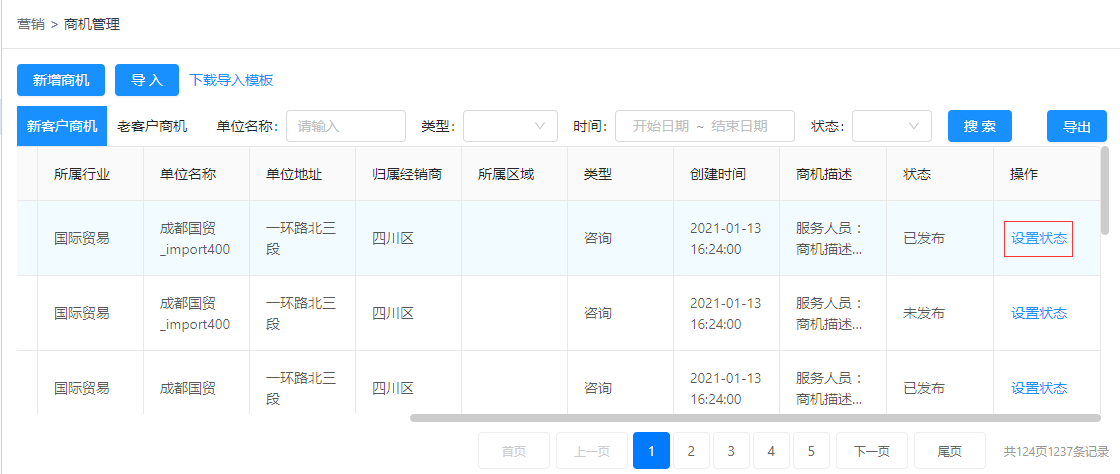Expand the 状态 filter dropdown

point(891,126)
